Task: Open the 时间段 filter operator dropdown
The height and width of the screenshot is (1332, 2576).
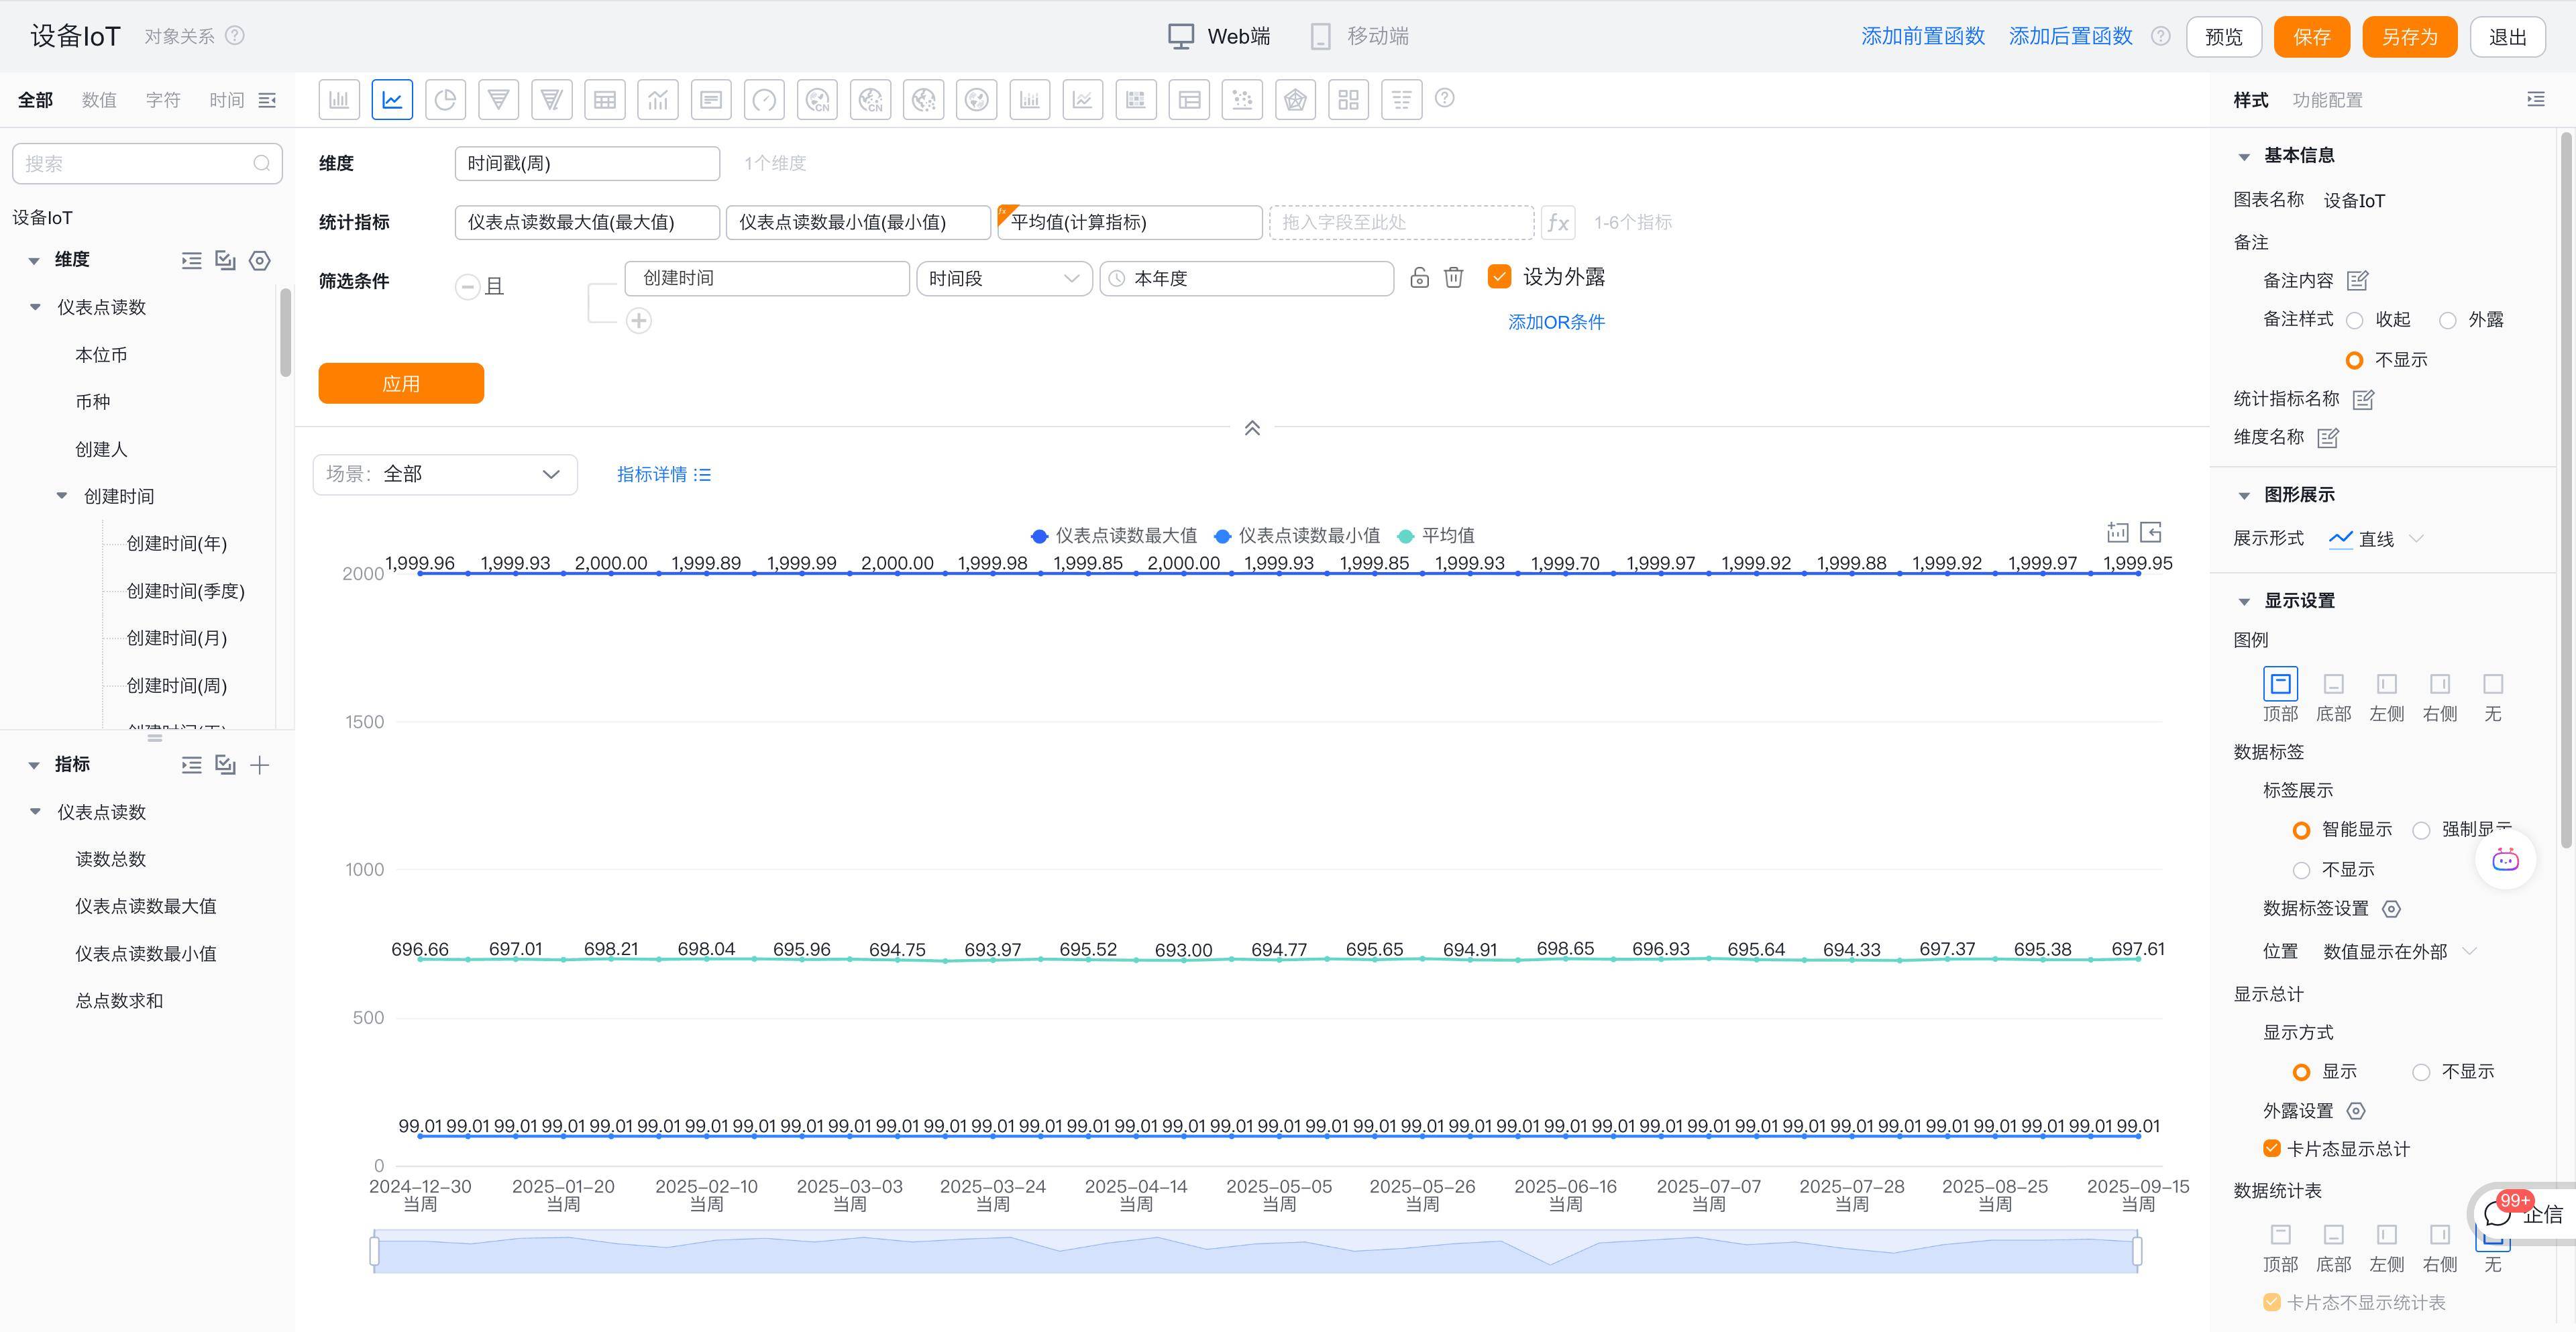Action: pos(1003,278)
